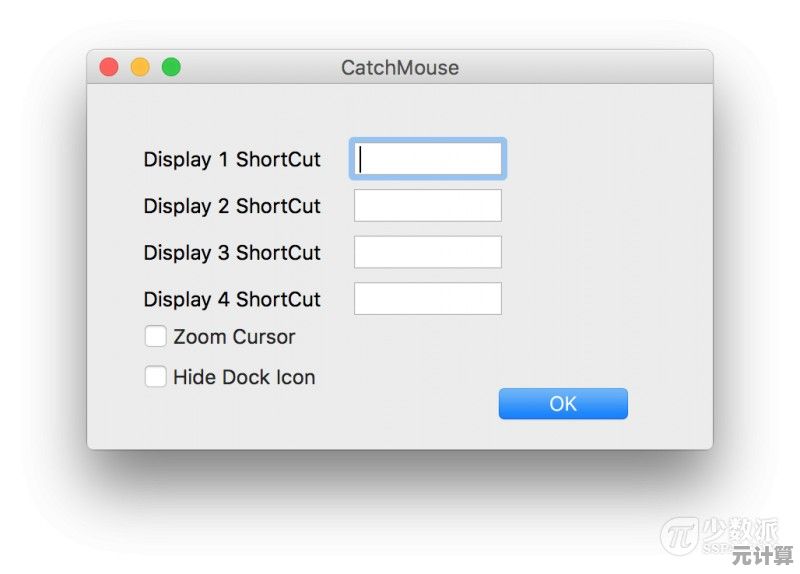Click the "Display 4 ShortCut" label text
The width and height of the screenshot is (800, 574).
point(232,299)
